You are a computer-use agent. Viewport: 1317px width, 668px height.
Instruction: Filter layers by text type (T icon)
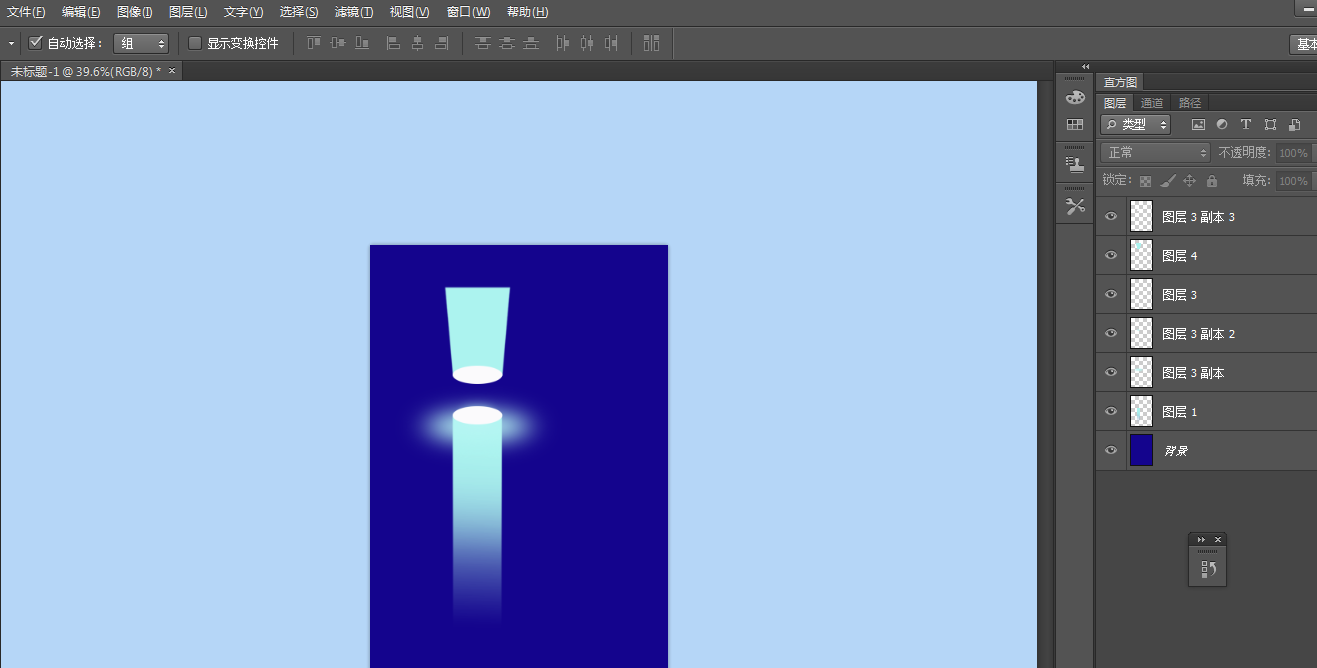[x=1246, y=125]
